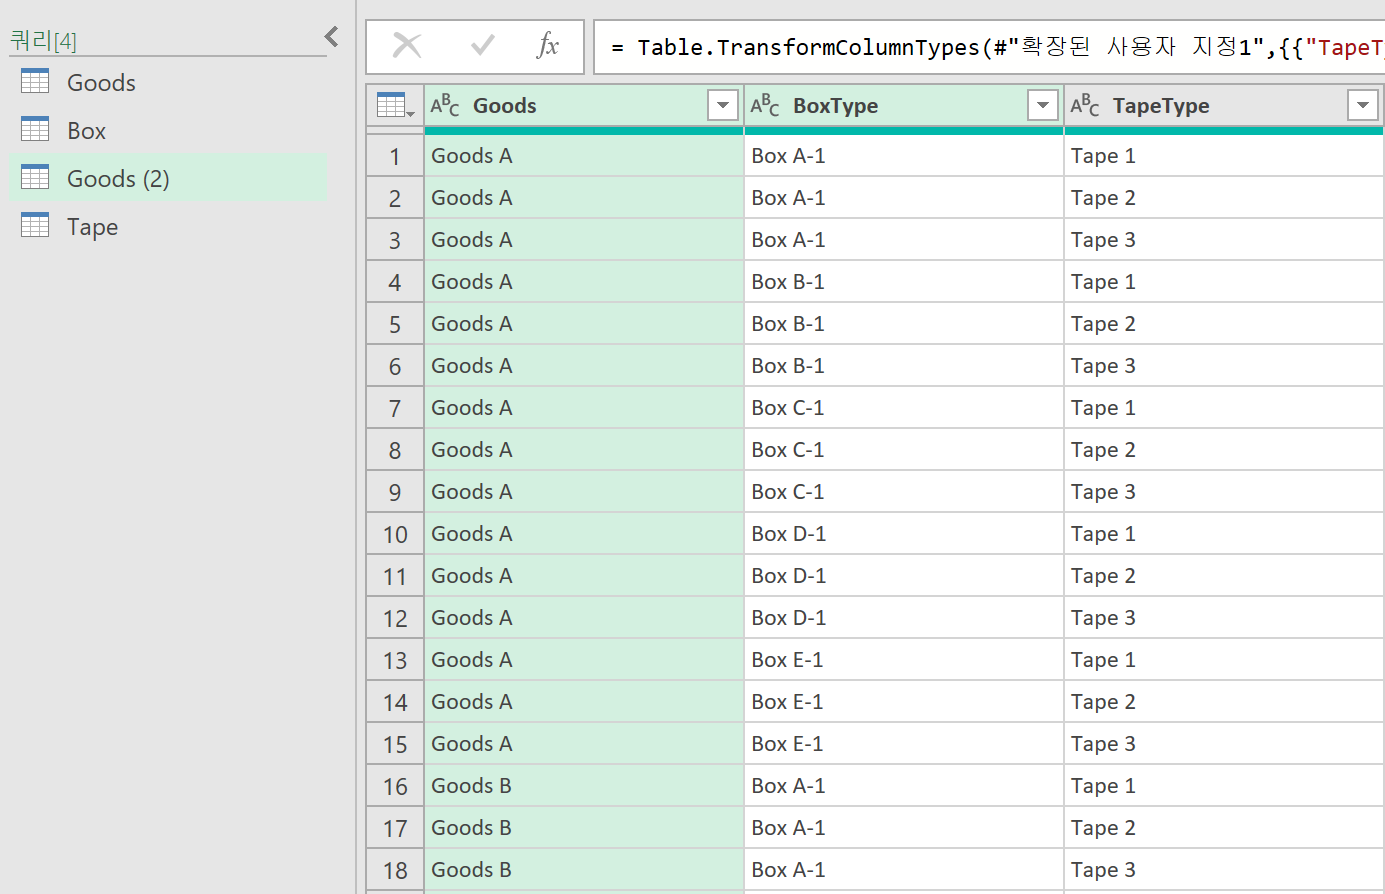This screenshot has height=894, width=1385.
Task: Open the TapeType column filter dropdown
Action: (1362, 105)
